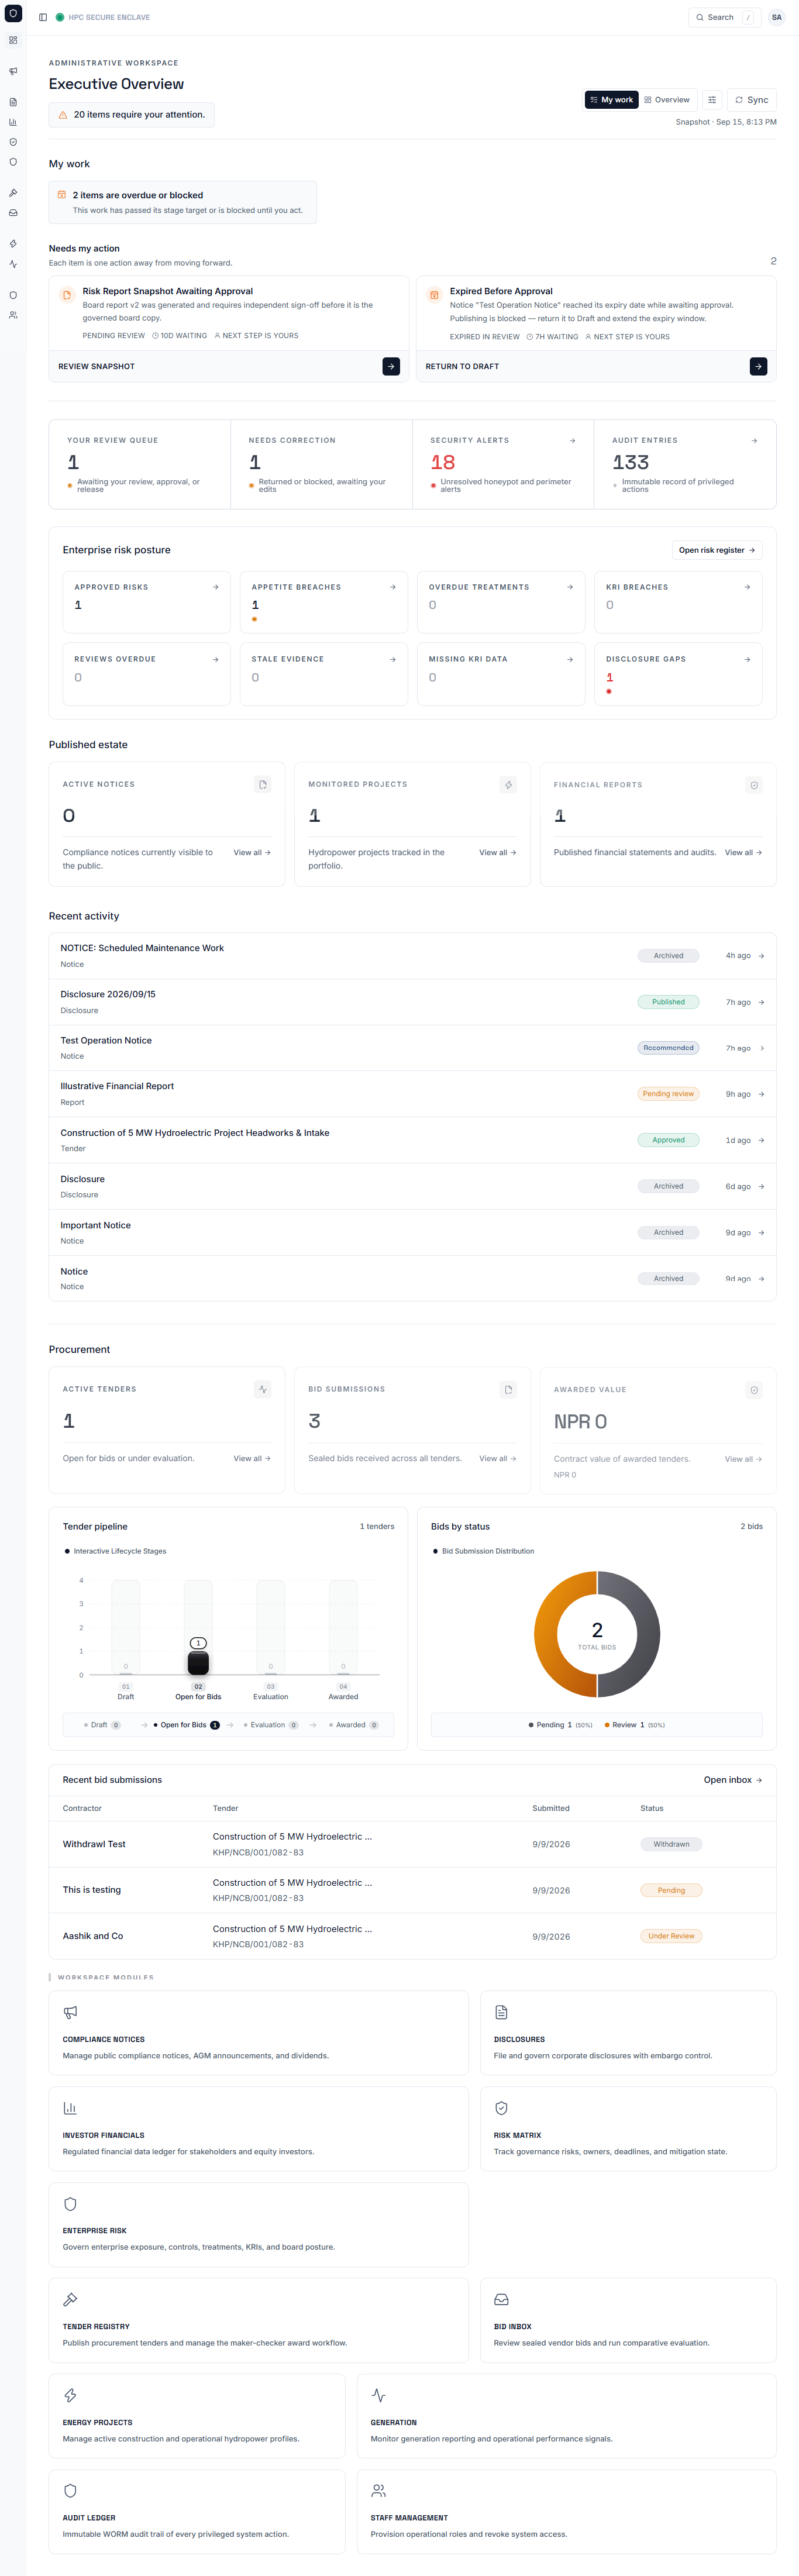Open arrow on Security Alerts card
Image resolution: width=799 pixels, height=2576 pixels.
click(572, 440)
